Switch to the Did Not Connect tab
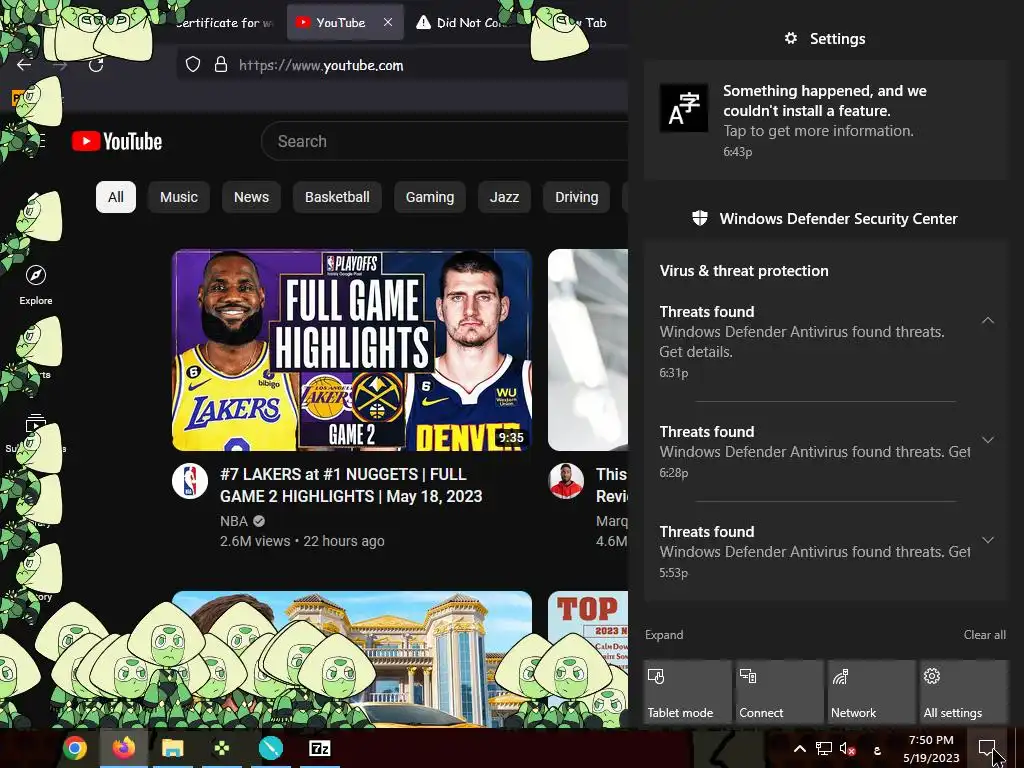Image resolution: width=1024 pixels, height=768 pixels. 467,22
